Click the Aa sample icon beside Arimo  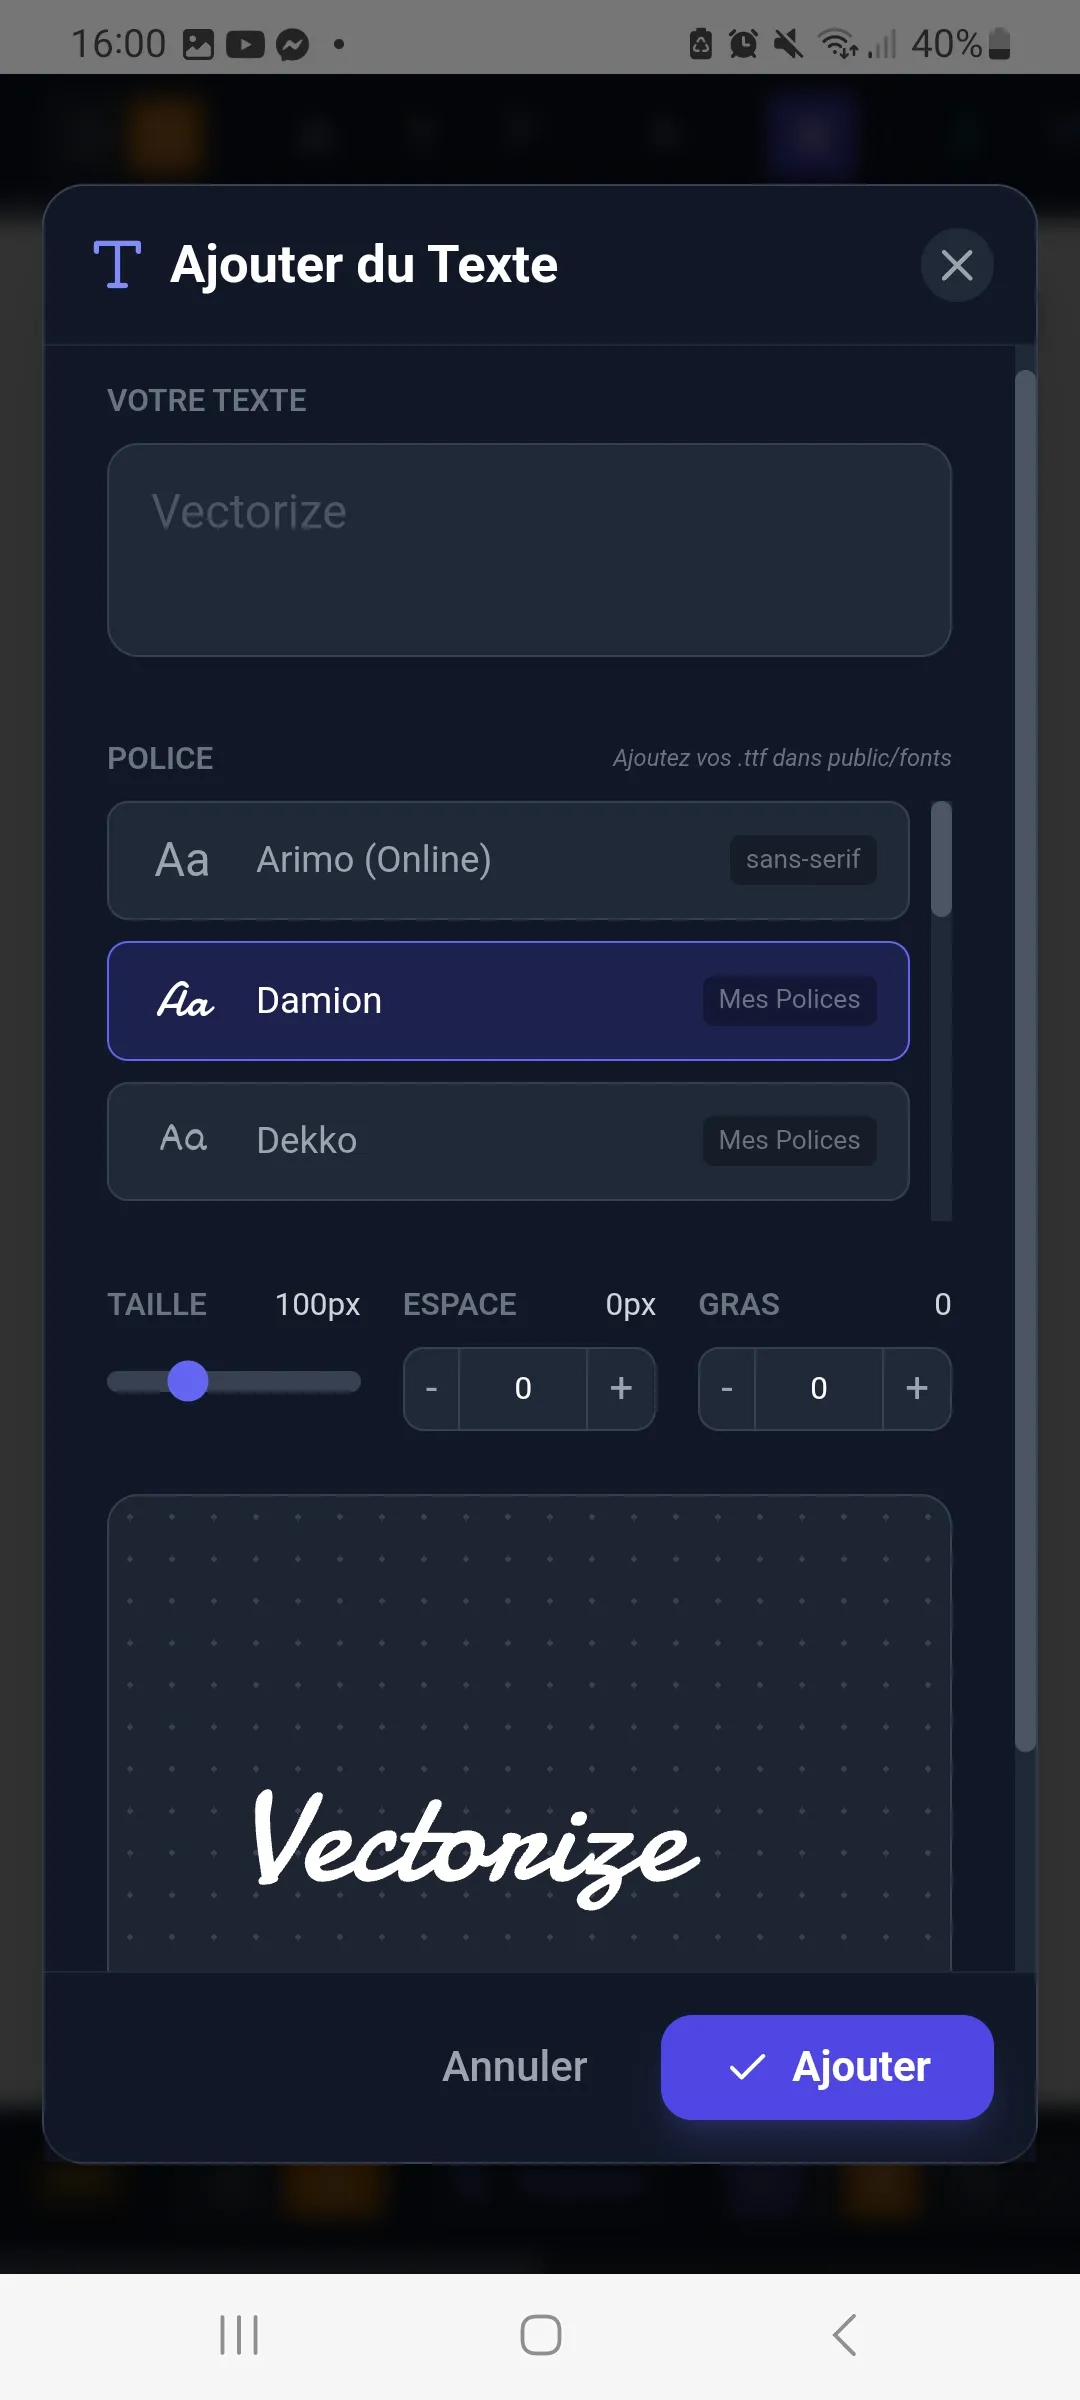coord(182,860)
